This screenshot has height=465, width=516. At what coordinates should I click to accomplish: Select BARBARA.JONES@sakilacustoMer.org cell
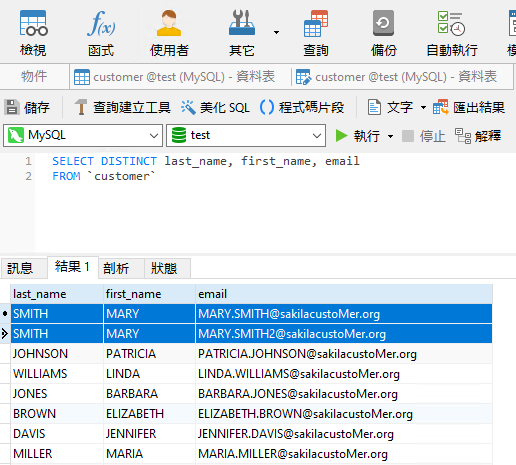pos(344,394)
